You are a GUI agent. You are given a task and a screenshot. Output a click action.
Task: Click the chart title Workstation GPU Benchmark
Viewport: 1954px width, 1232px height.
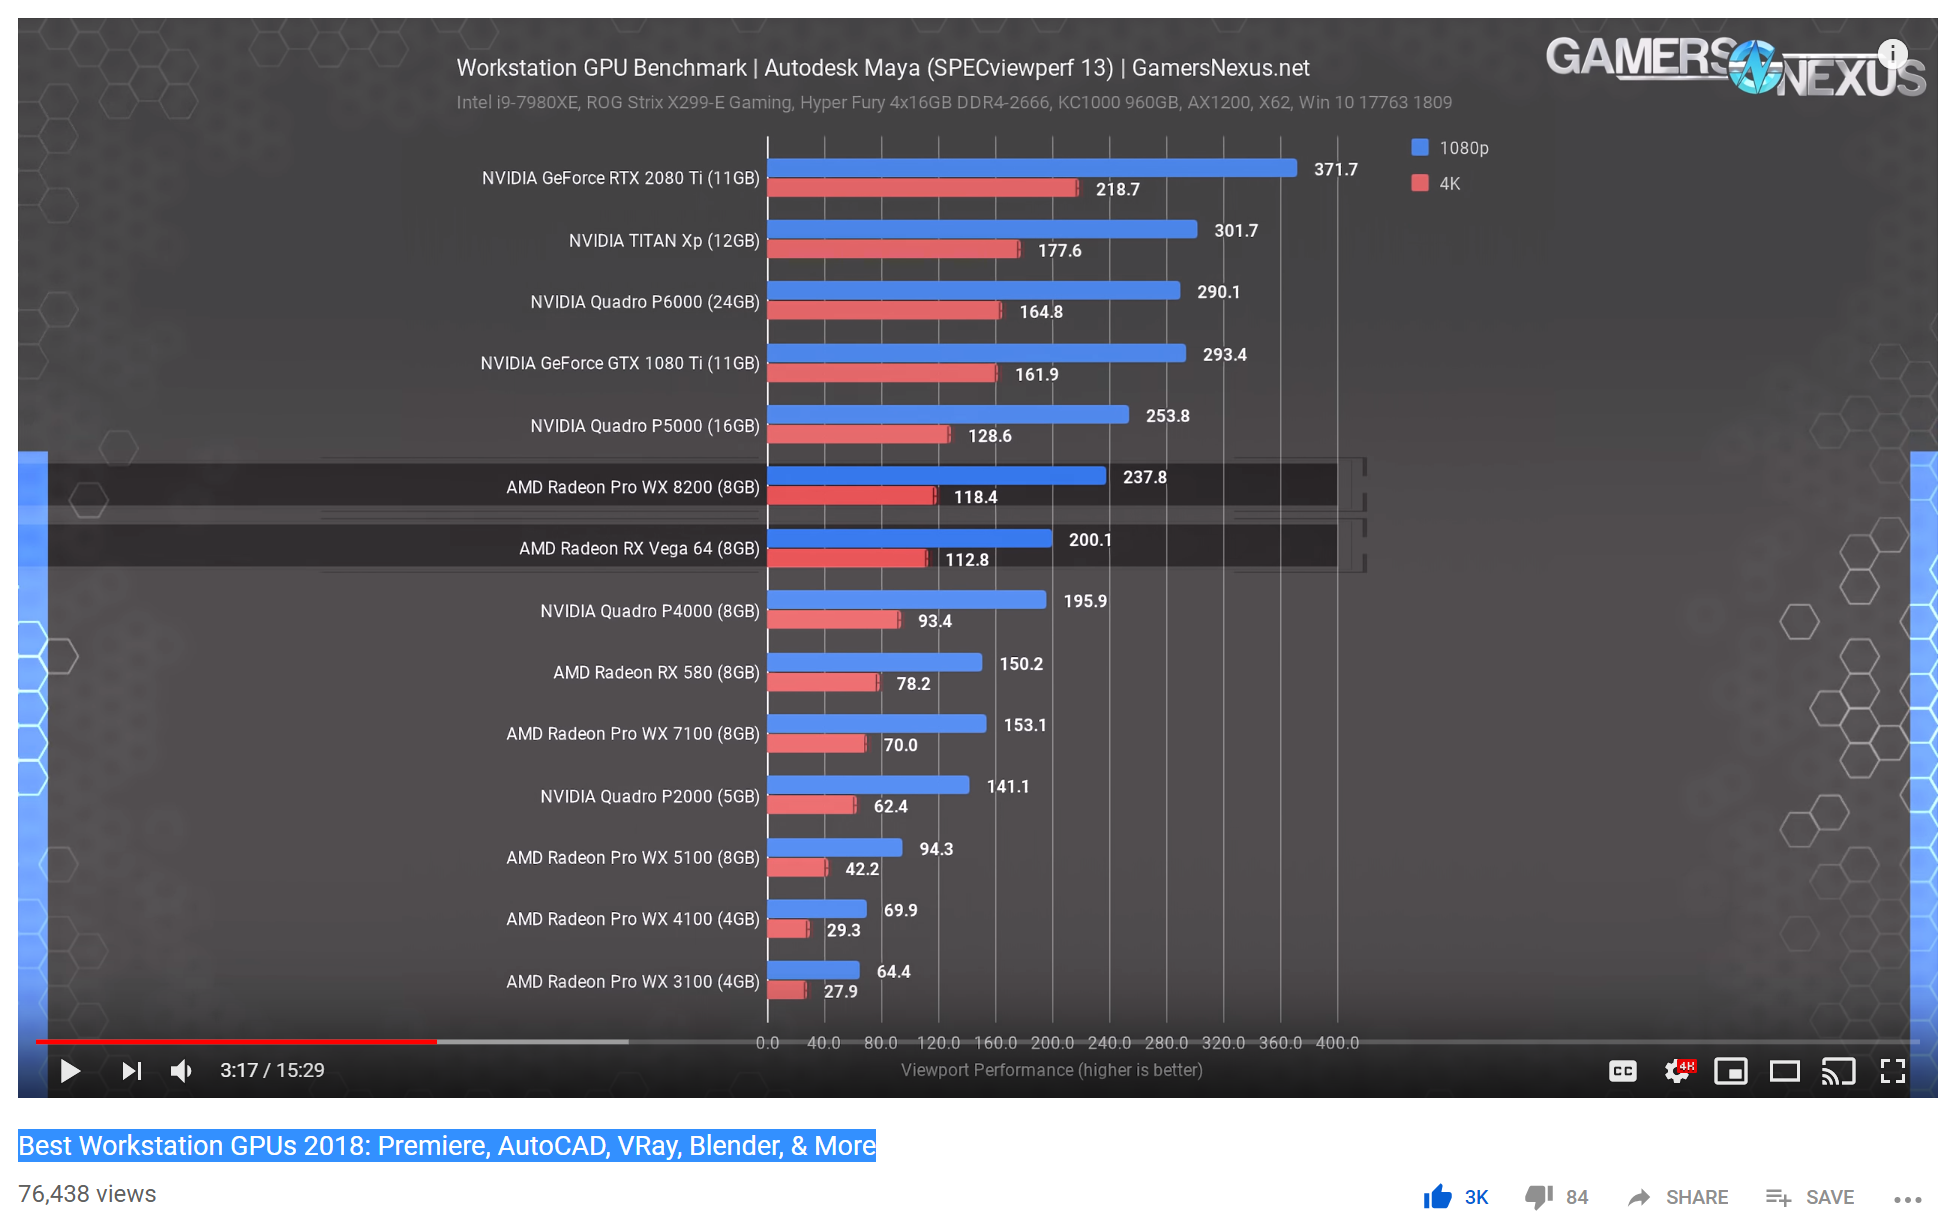tap(883, 67)
